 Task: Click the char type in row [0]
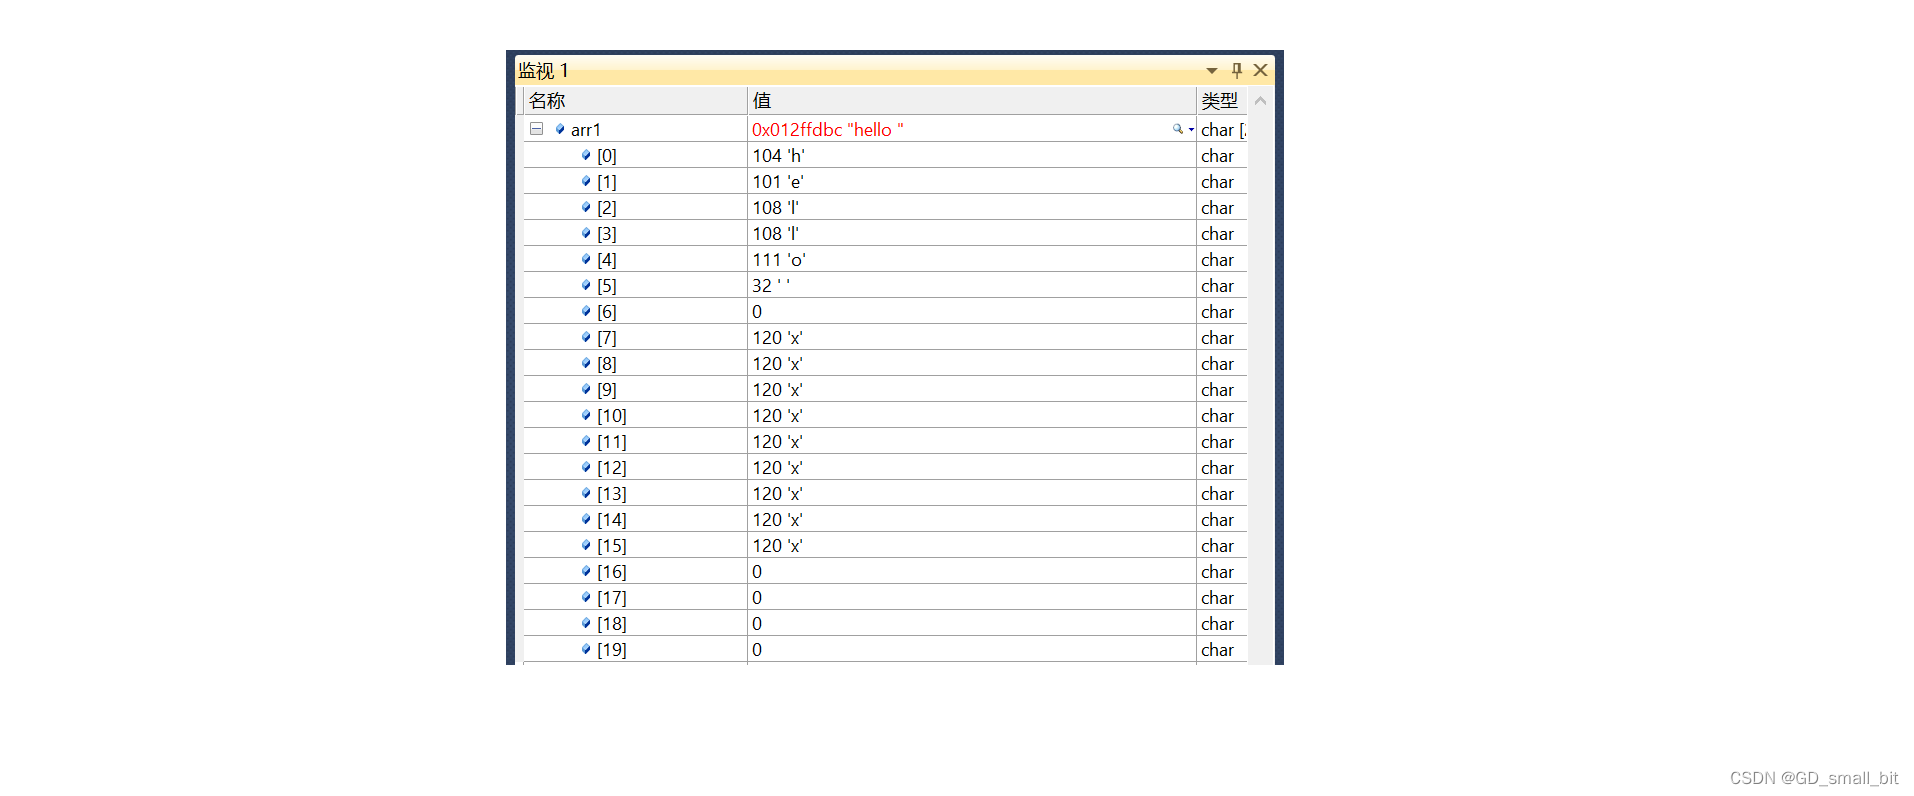tap(1218, 156)
